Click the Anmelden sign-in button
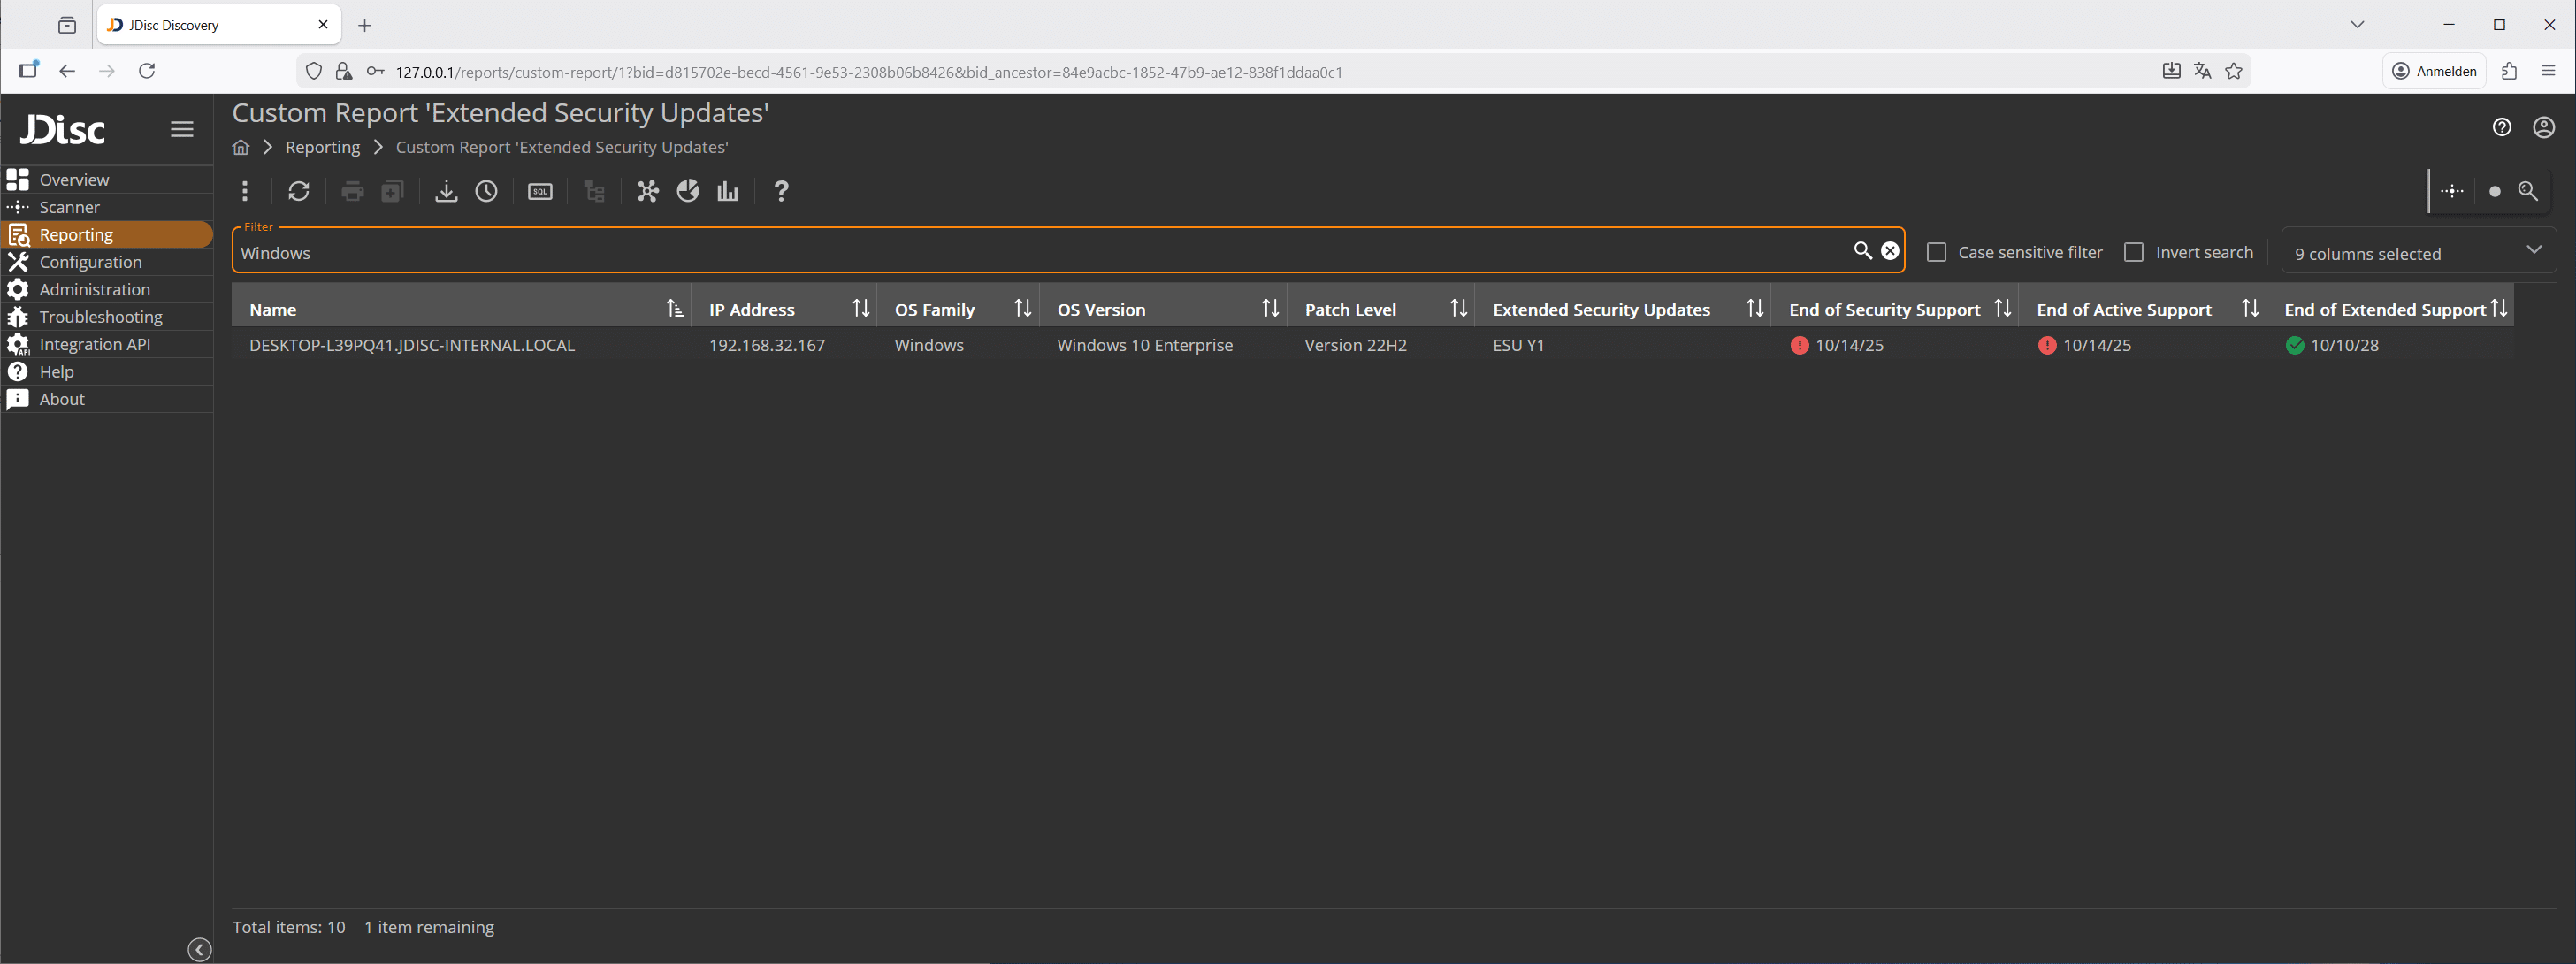2576x964 pixels. click(2435, 71)
